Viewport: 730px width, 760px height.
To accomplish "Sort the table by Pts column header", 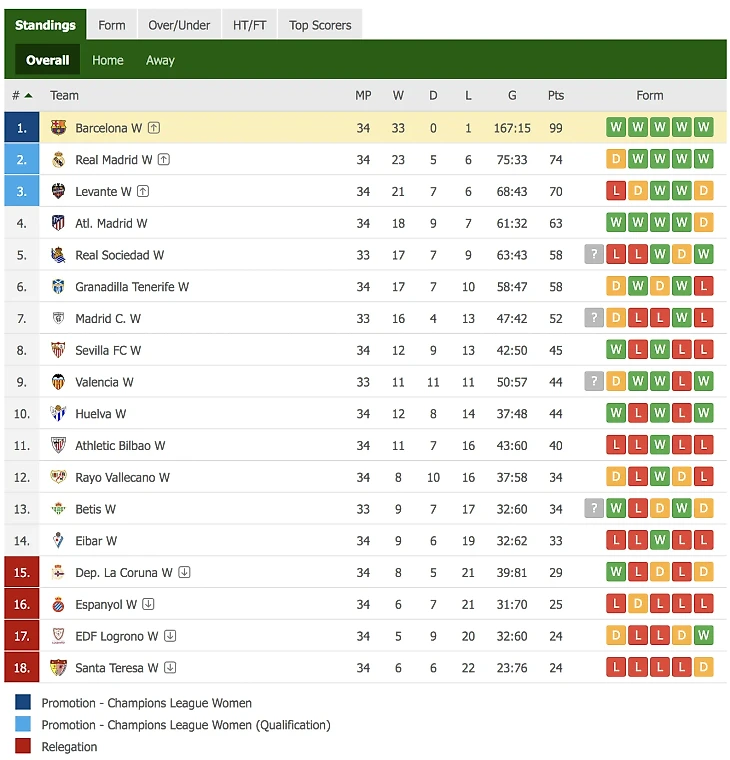I will pyautogui.click(x=556, y=96).
